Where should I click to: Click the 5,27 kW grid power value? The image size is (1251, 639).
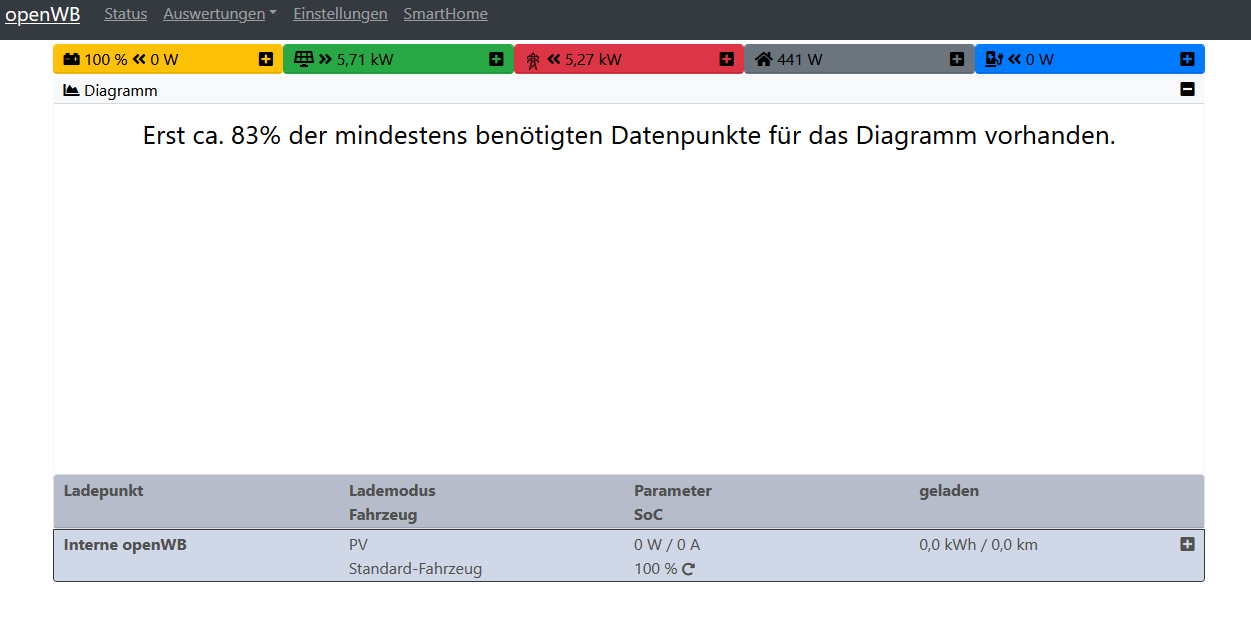pos(593,60)
